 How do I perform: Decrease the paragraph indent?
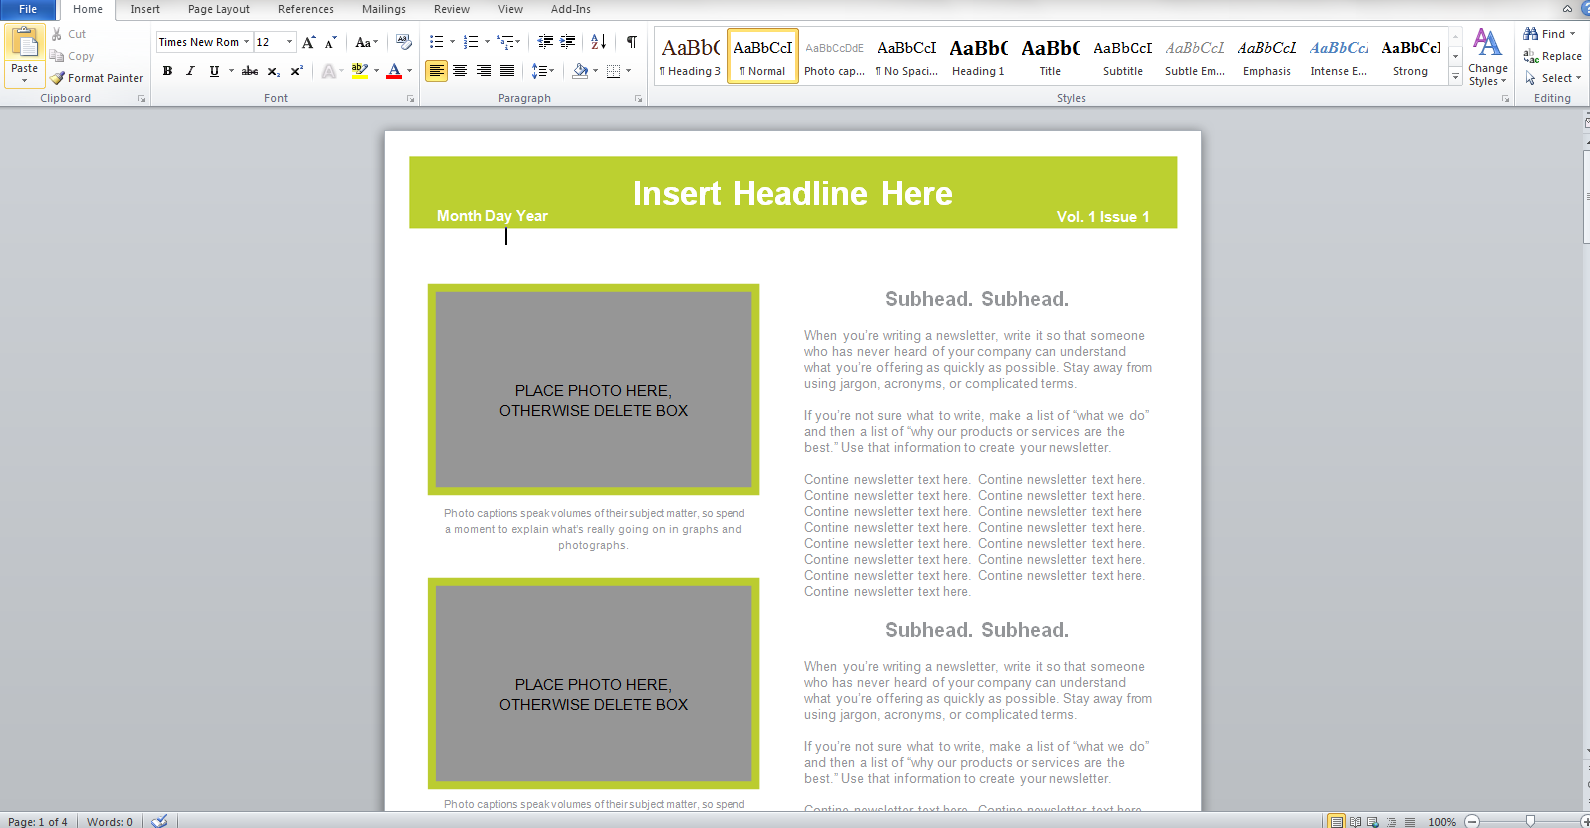click(x=545, y=42)
